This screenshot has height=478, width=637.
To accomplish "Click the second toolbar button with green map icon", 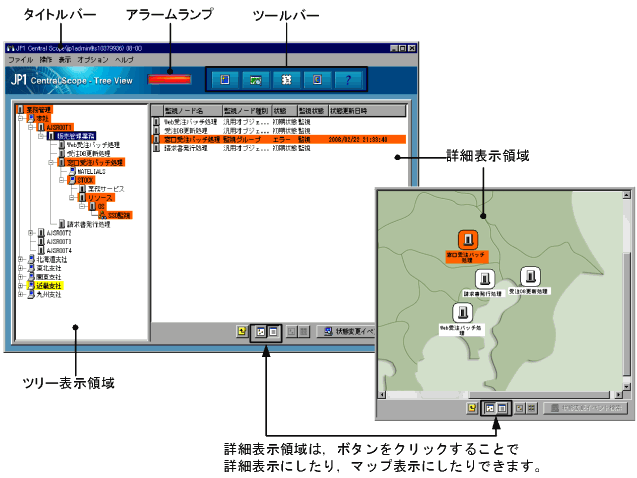I will tap(256, 80).
